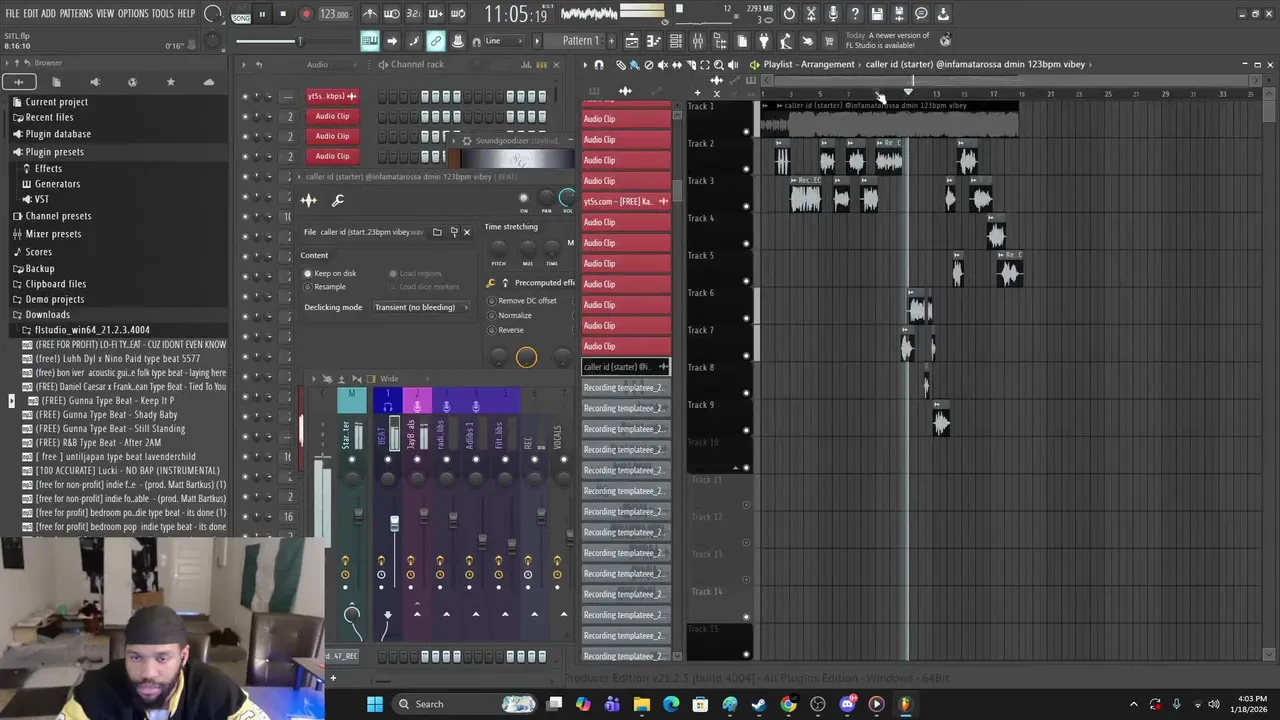1280x720 pixels.
Task: Select 'yt5s.com – [FREE] Ka..' clip in picker
Action: (x=626, y=201)
